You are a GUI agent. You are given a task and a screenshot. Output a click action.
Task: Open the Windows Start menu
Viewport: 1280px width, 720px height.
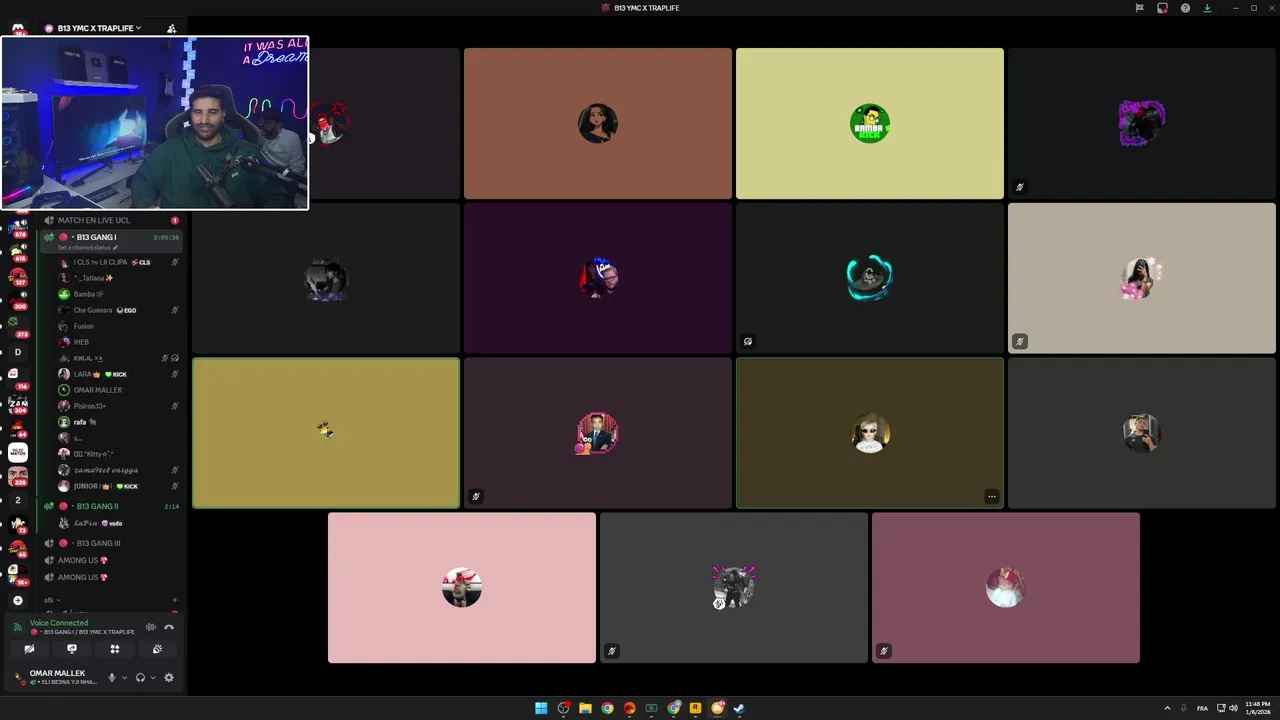[541, 708]
